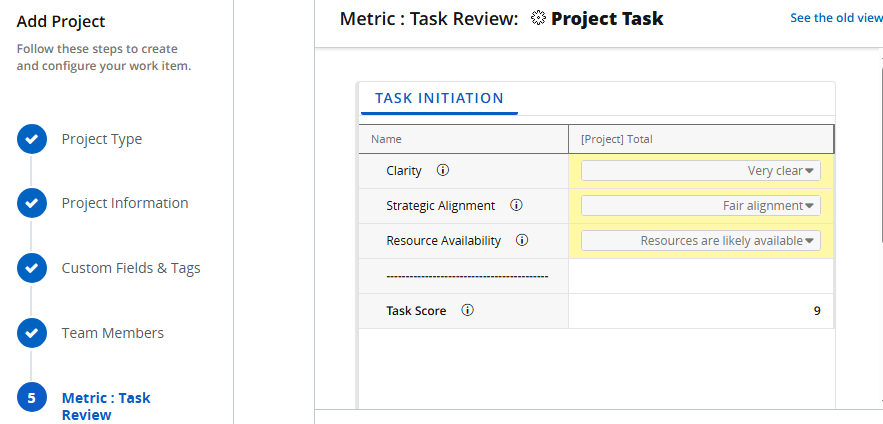
Task: Click the step 5 number circle
Action: click(32, 398)
